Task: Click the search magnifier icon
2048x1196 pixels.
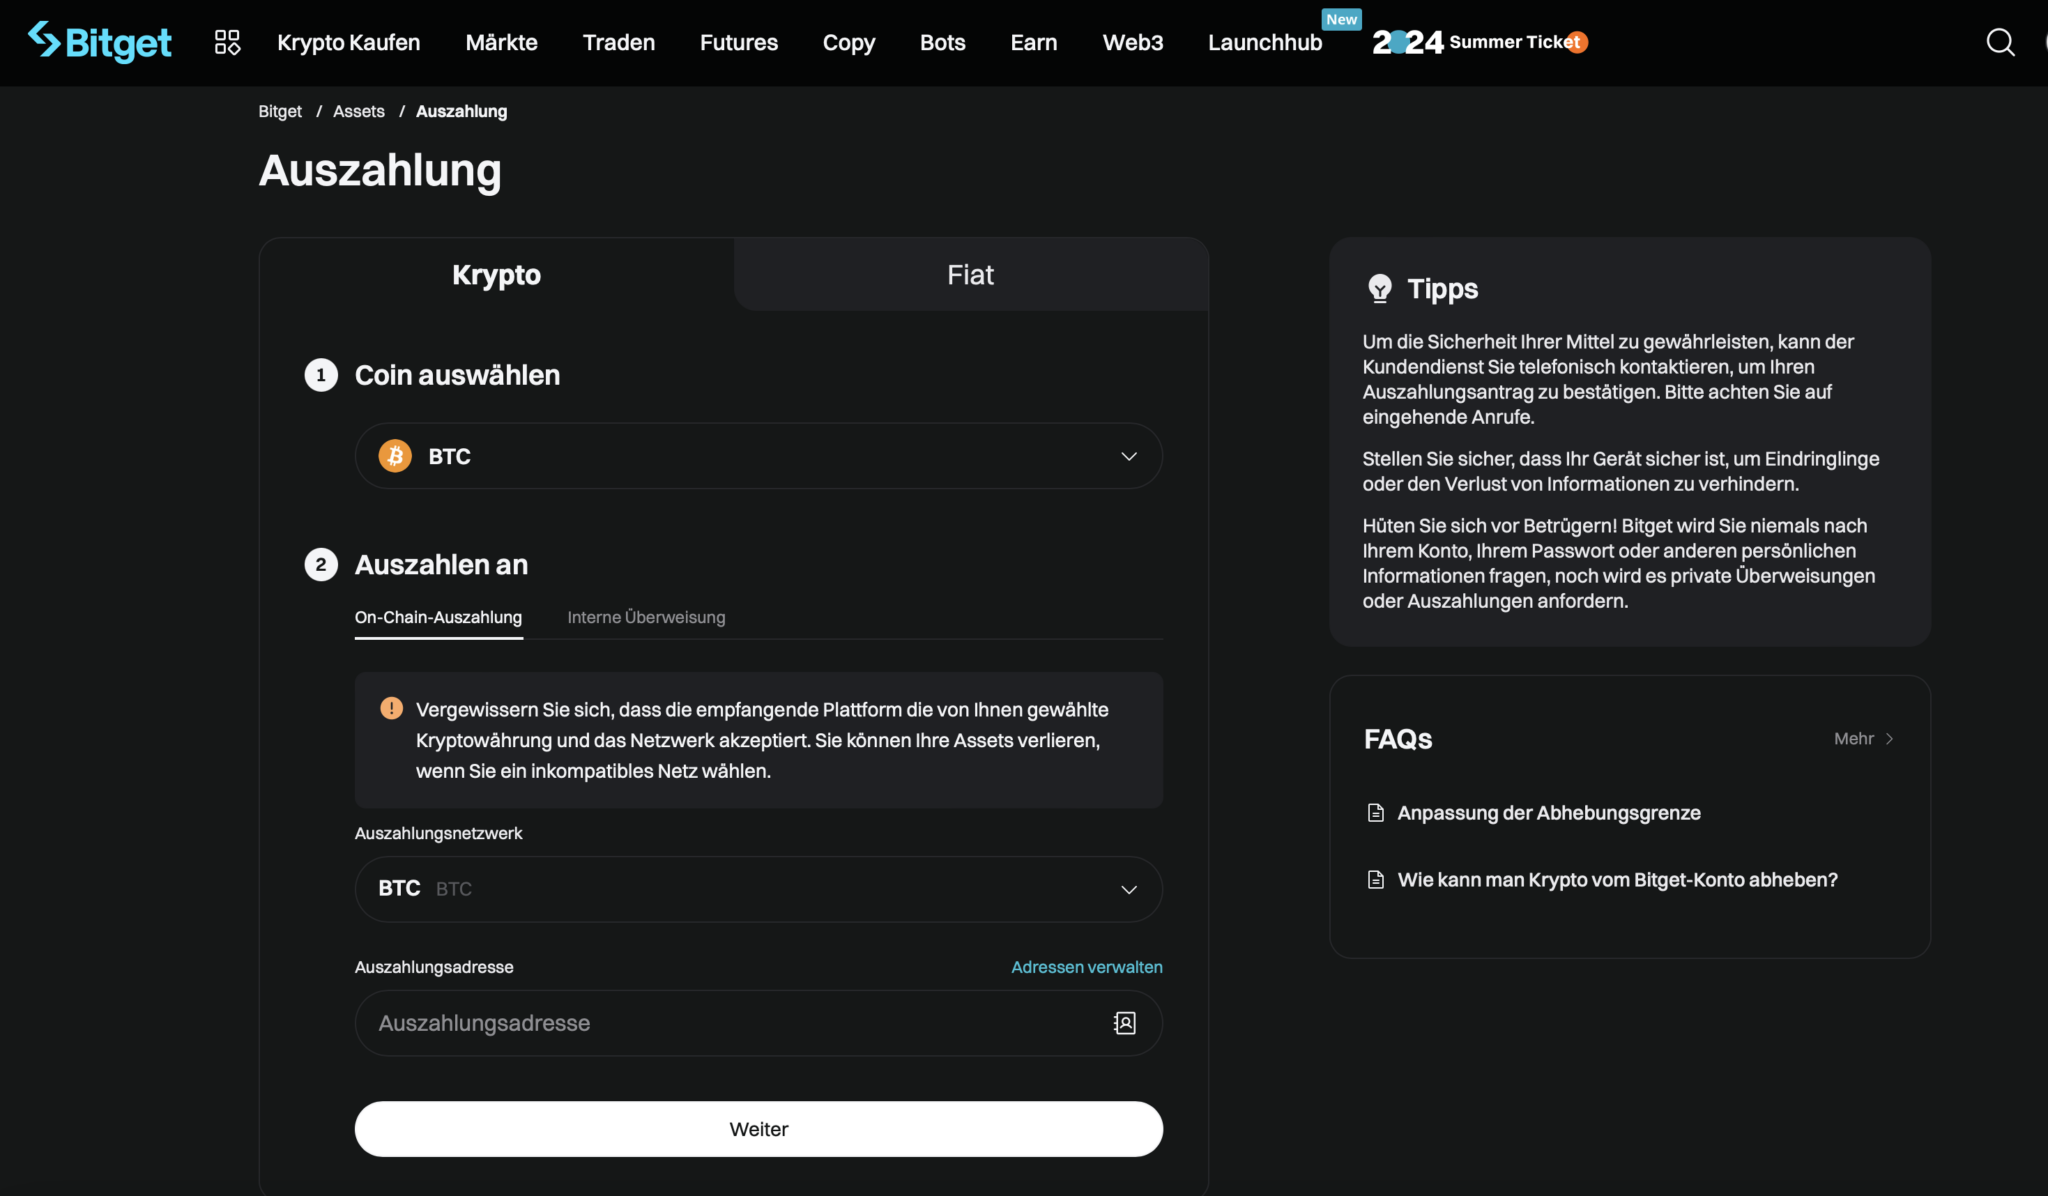Action: [x=2000, y=42]
